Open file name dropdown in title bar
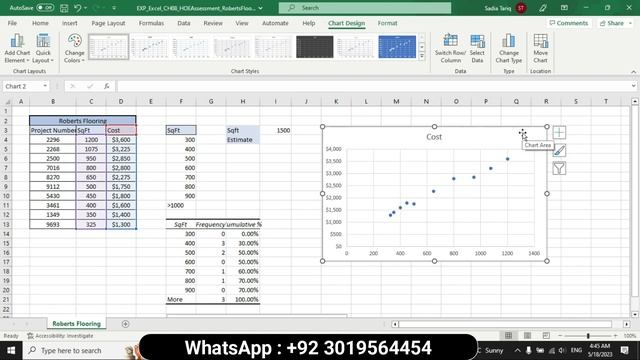The image size is (640, 360). pos(260,8)
